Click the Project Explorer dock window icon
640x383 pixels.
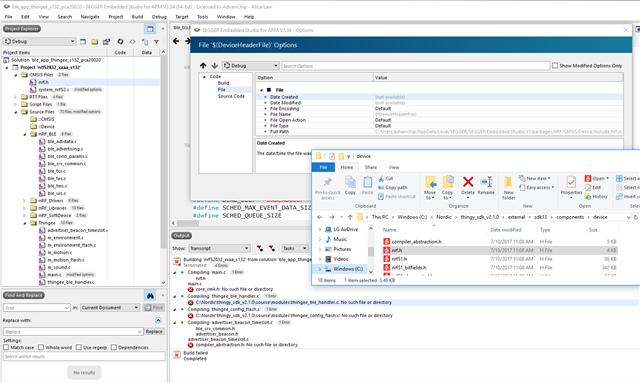[x=150, y=29]
